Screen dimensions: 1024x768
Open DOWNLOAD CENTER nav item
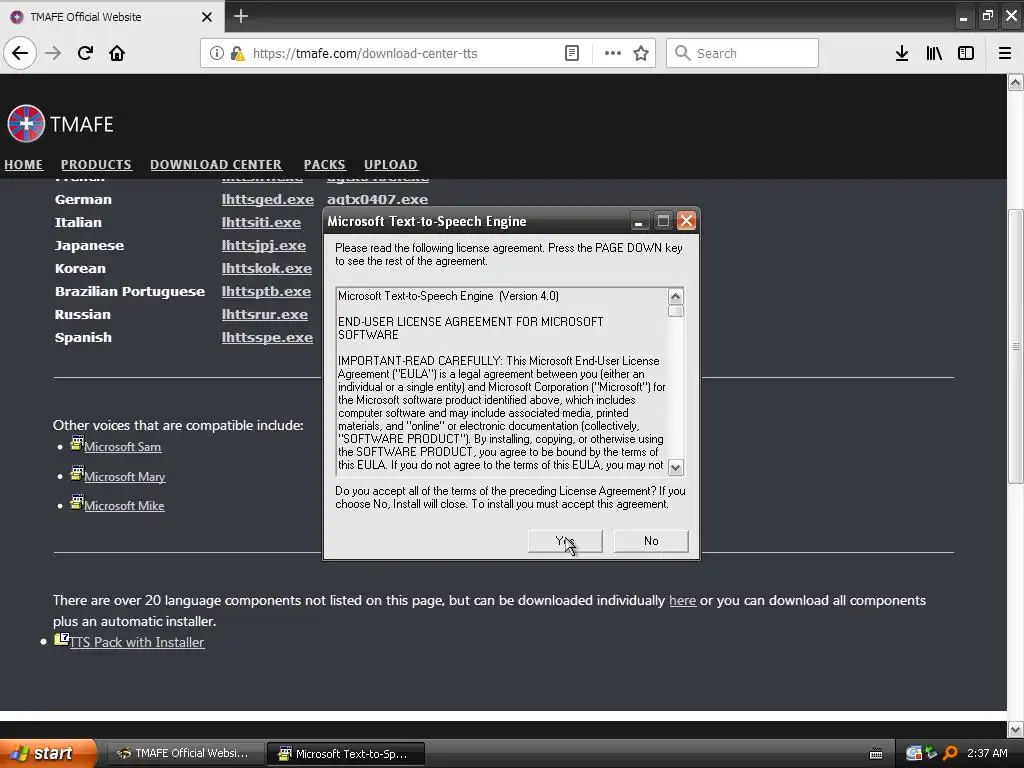click(216, 165)
